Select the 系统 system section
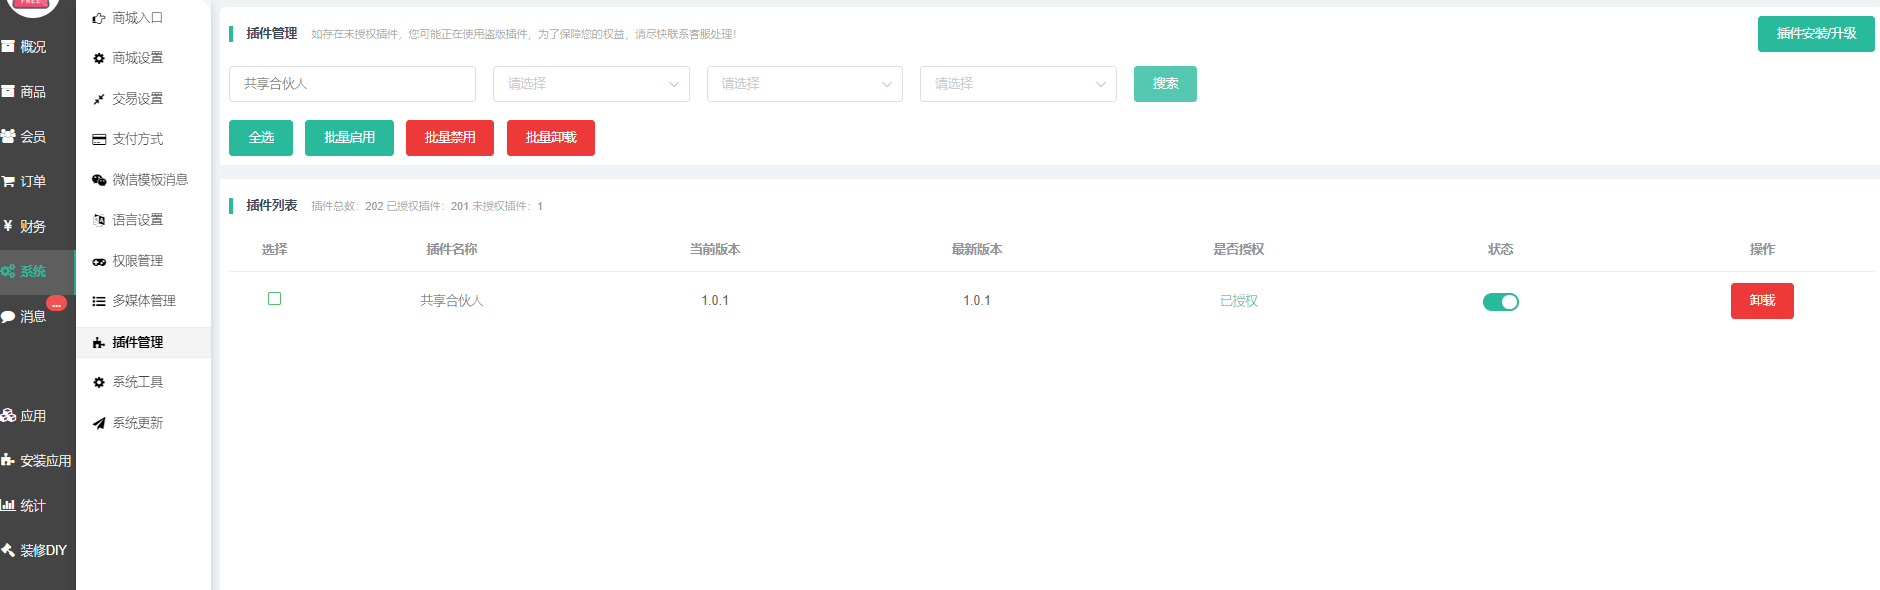Screen dimensions: 1880x590 [x=37, y=272]
